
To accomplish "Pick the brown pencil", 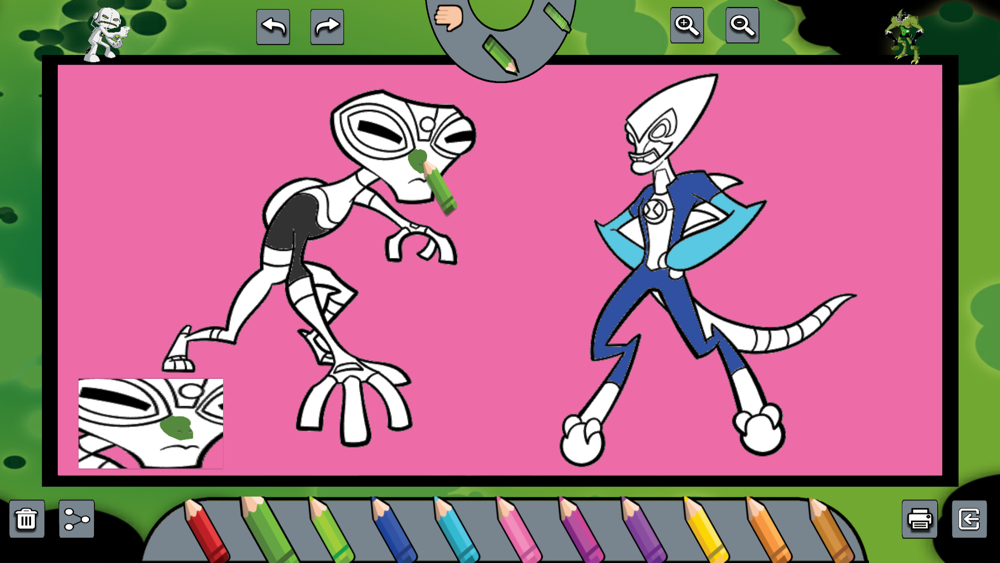I will (x=832, y=530).
